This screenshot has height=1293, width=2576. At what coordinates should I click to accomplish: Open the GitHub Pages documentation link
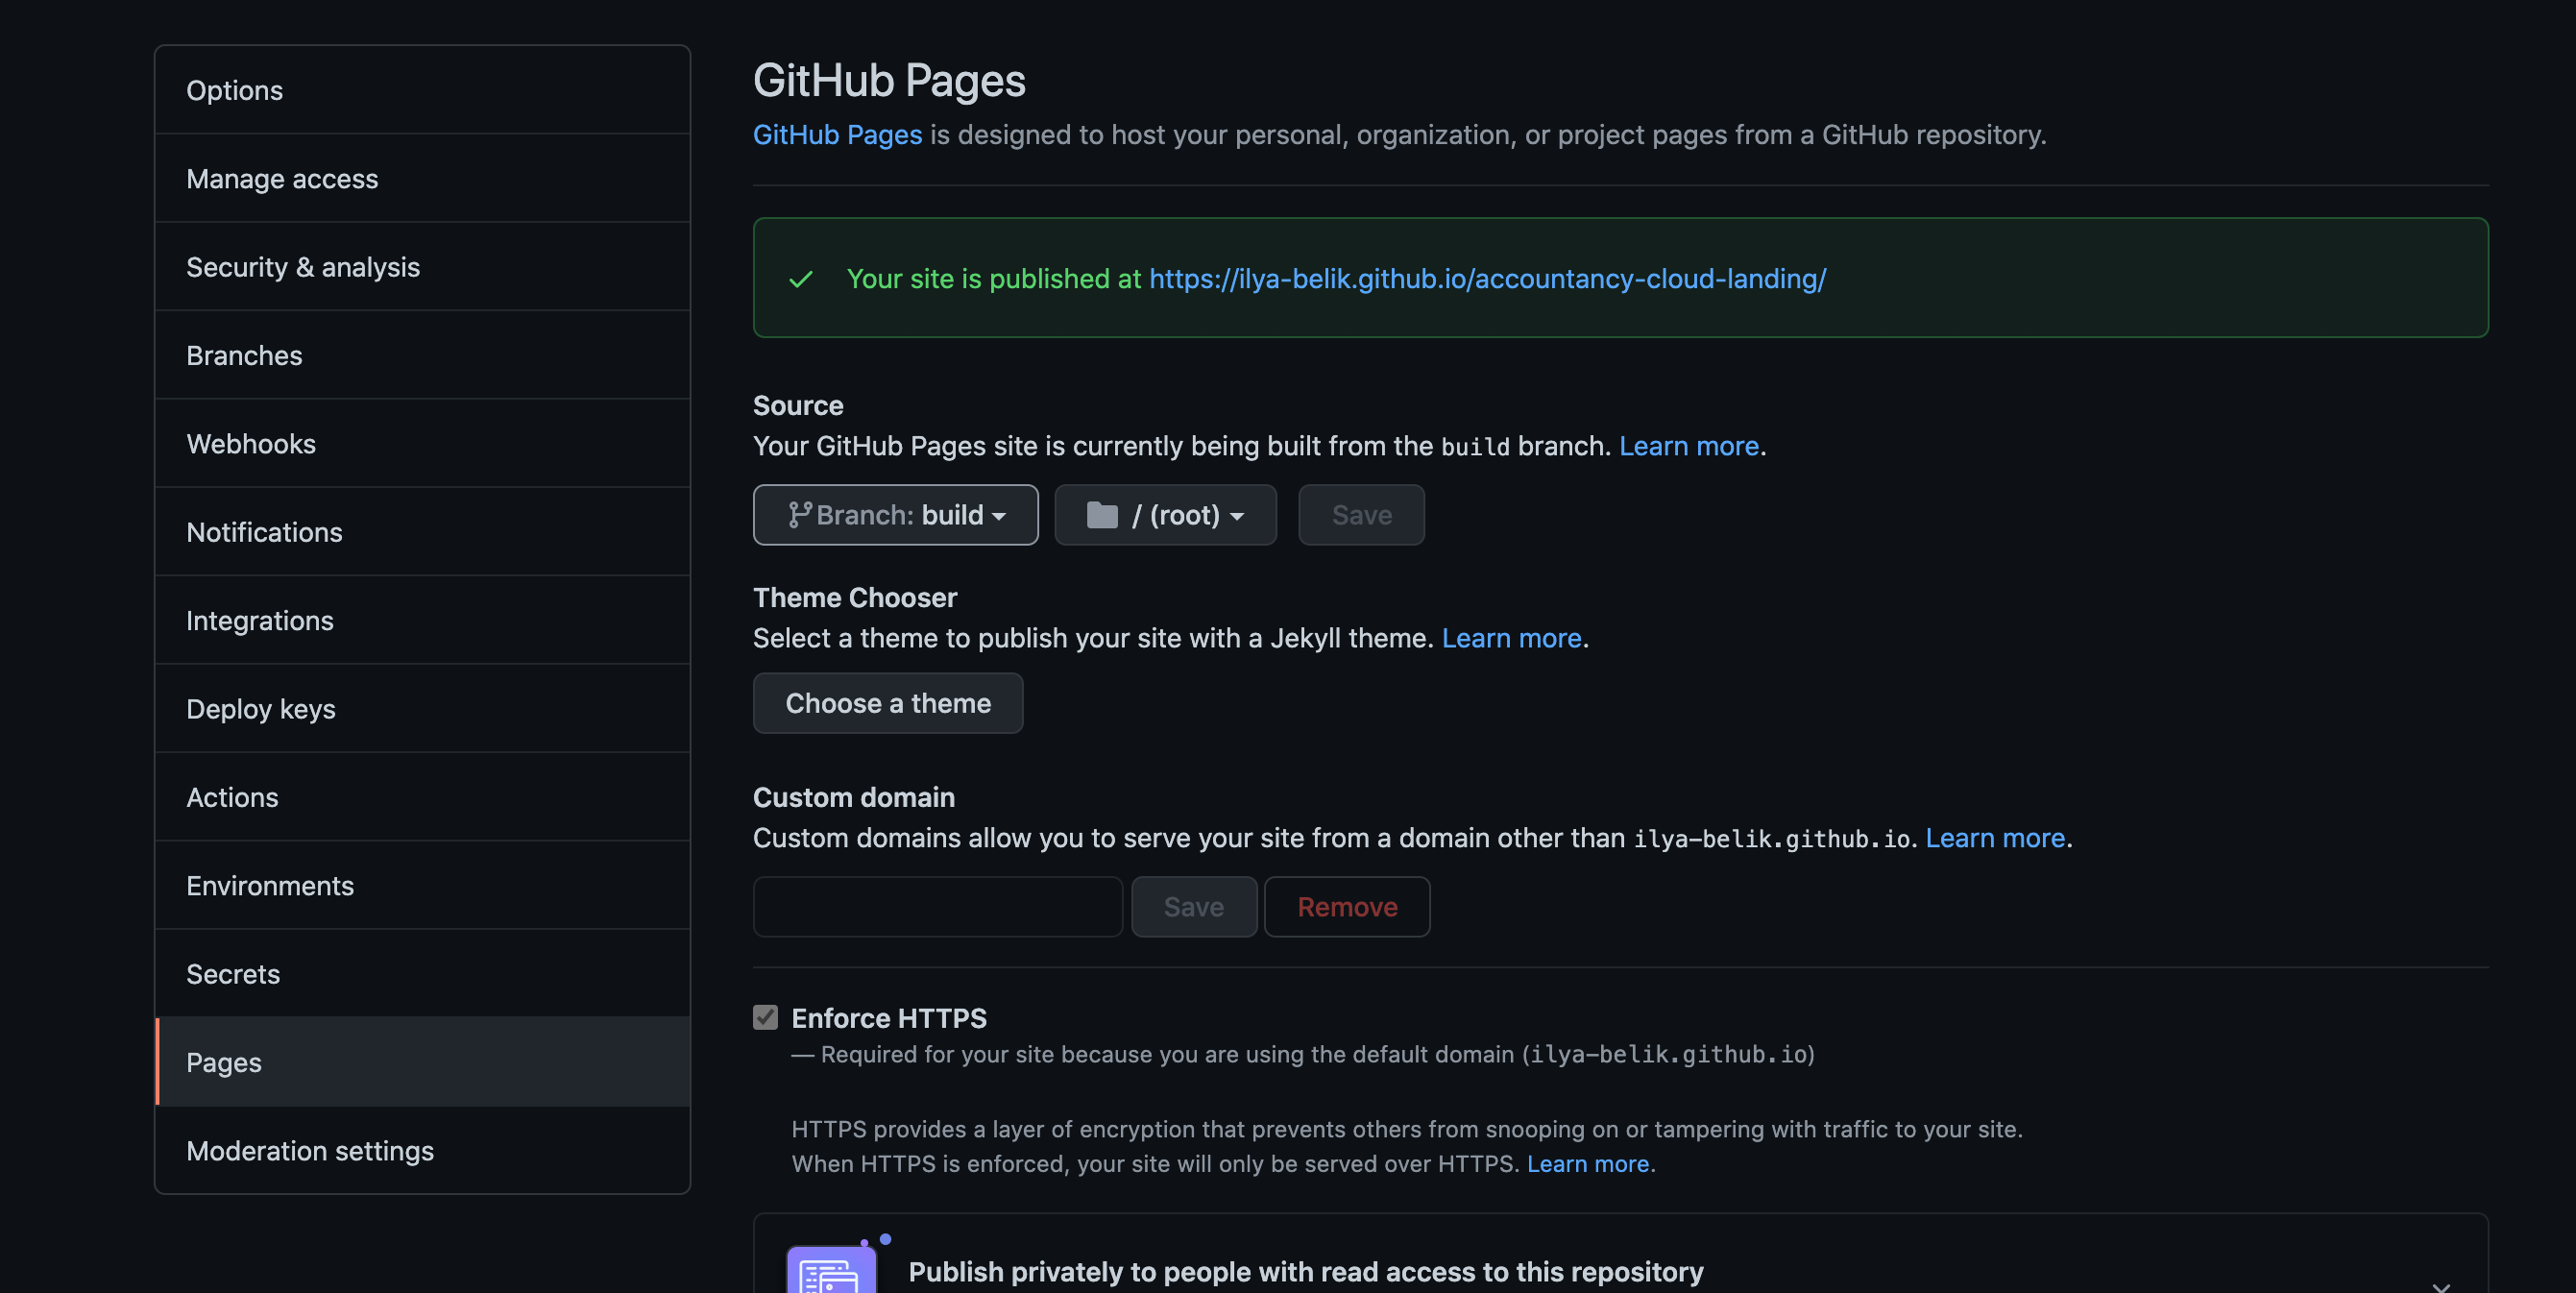coord(837,135)
